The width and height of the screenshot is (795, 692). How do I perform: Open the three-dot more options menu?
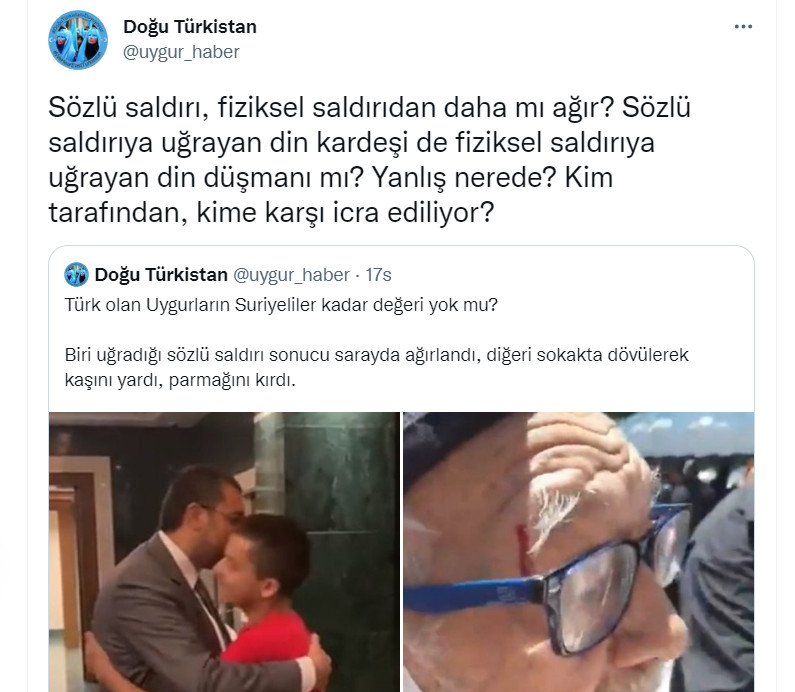click(743, 27)
